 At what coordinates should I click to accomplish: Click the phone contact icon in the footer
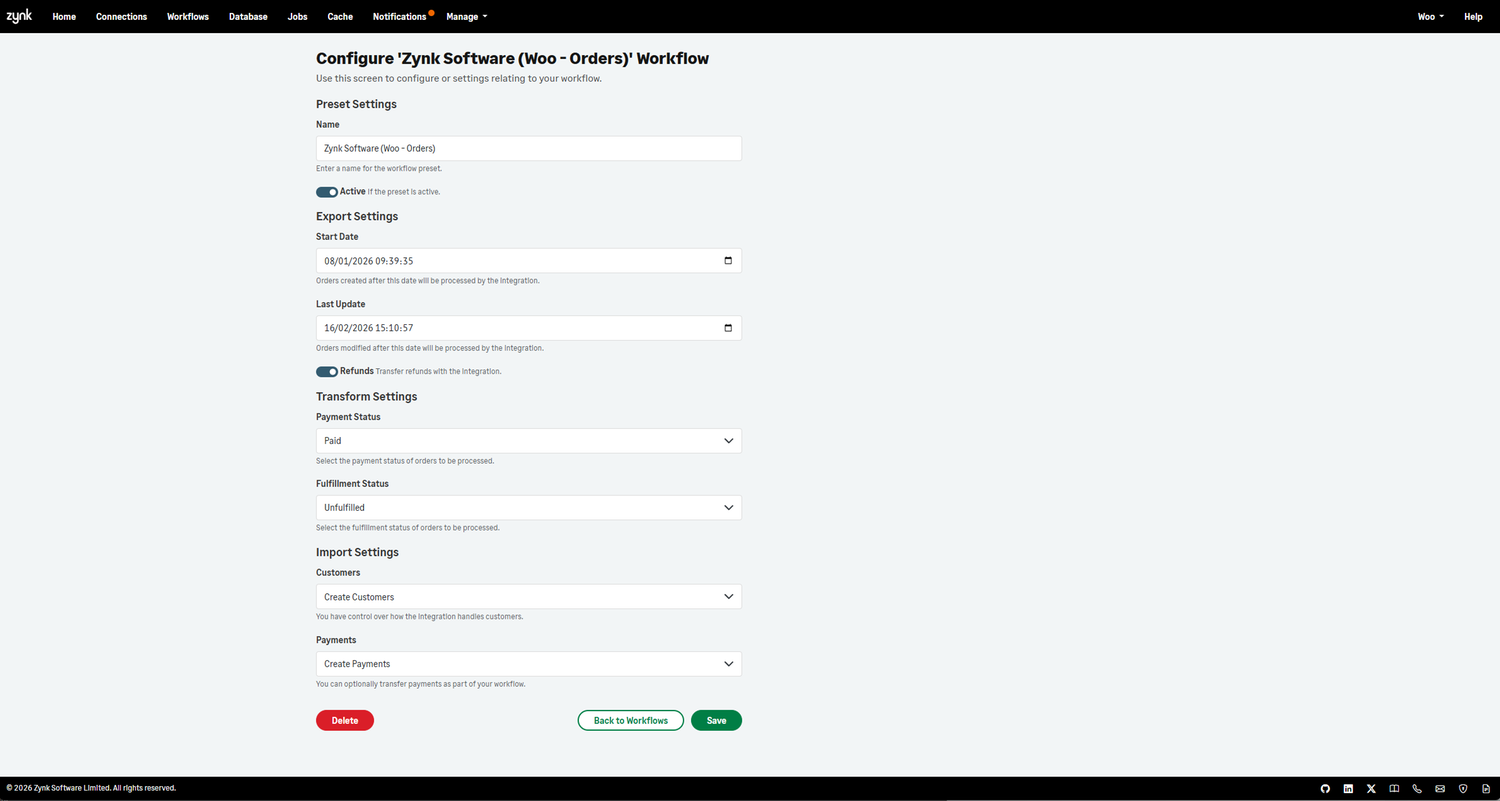click(x=1417, y=788)
